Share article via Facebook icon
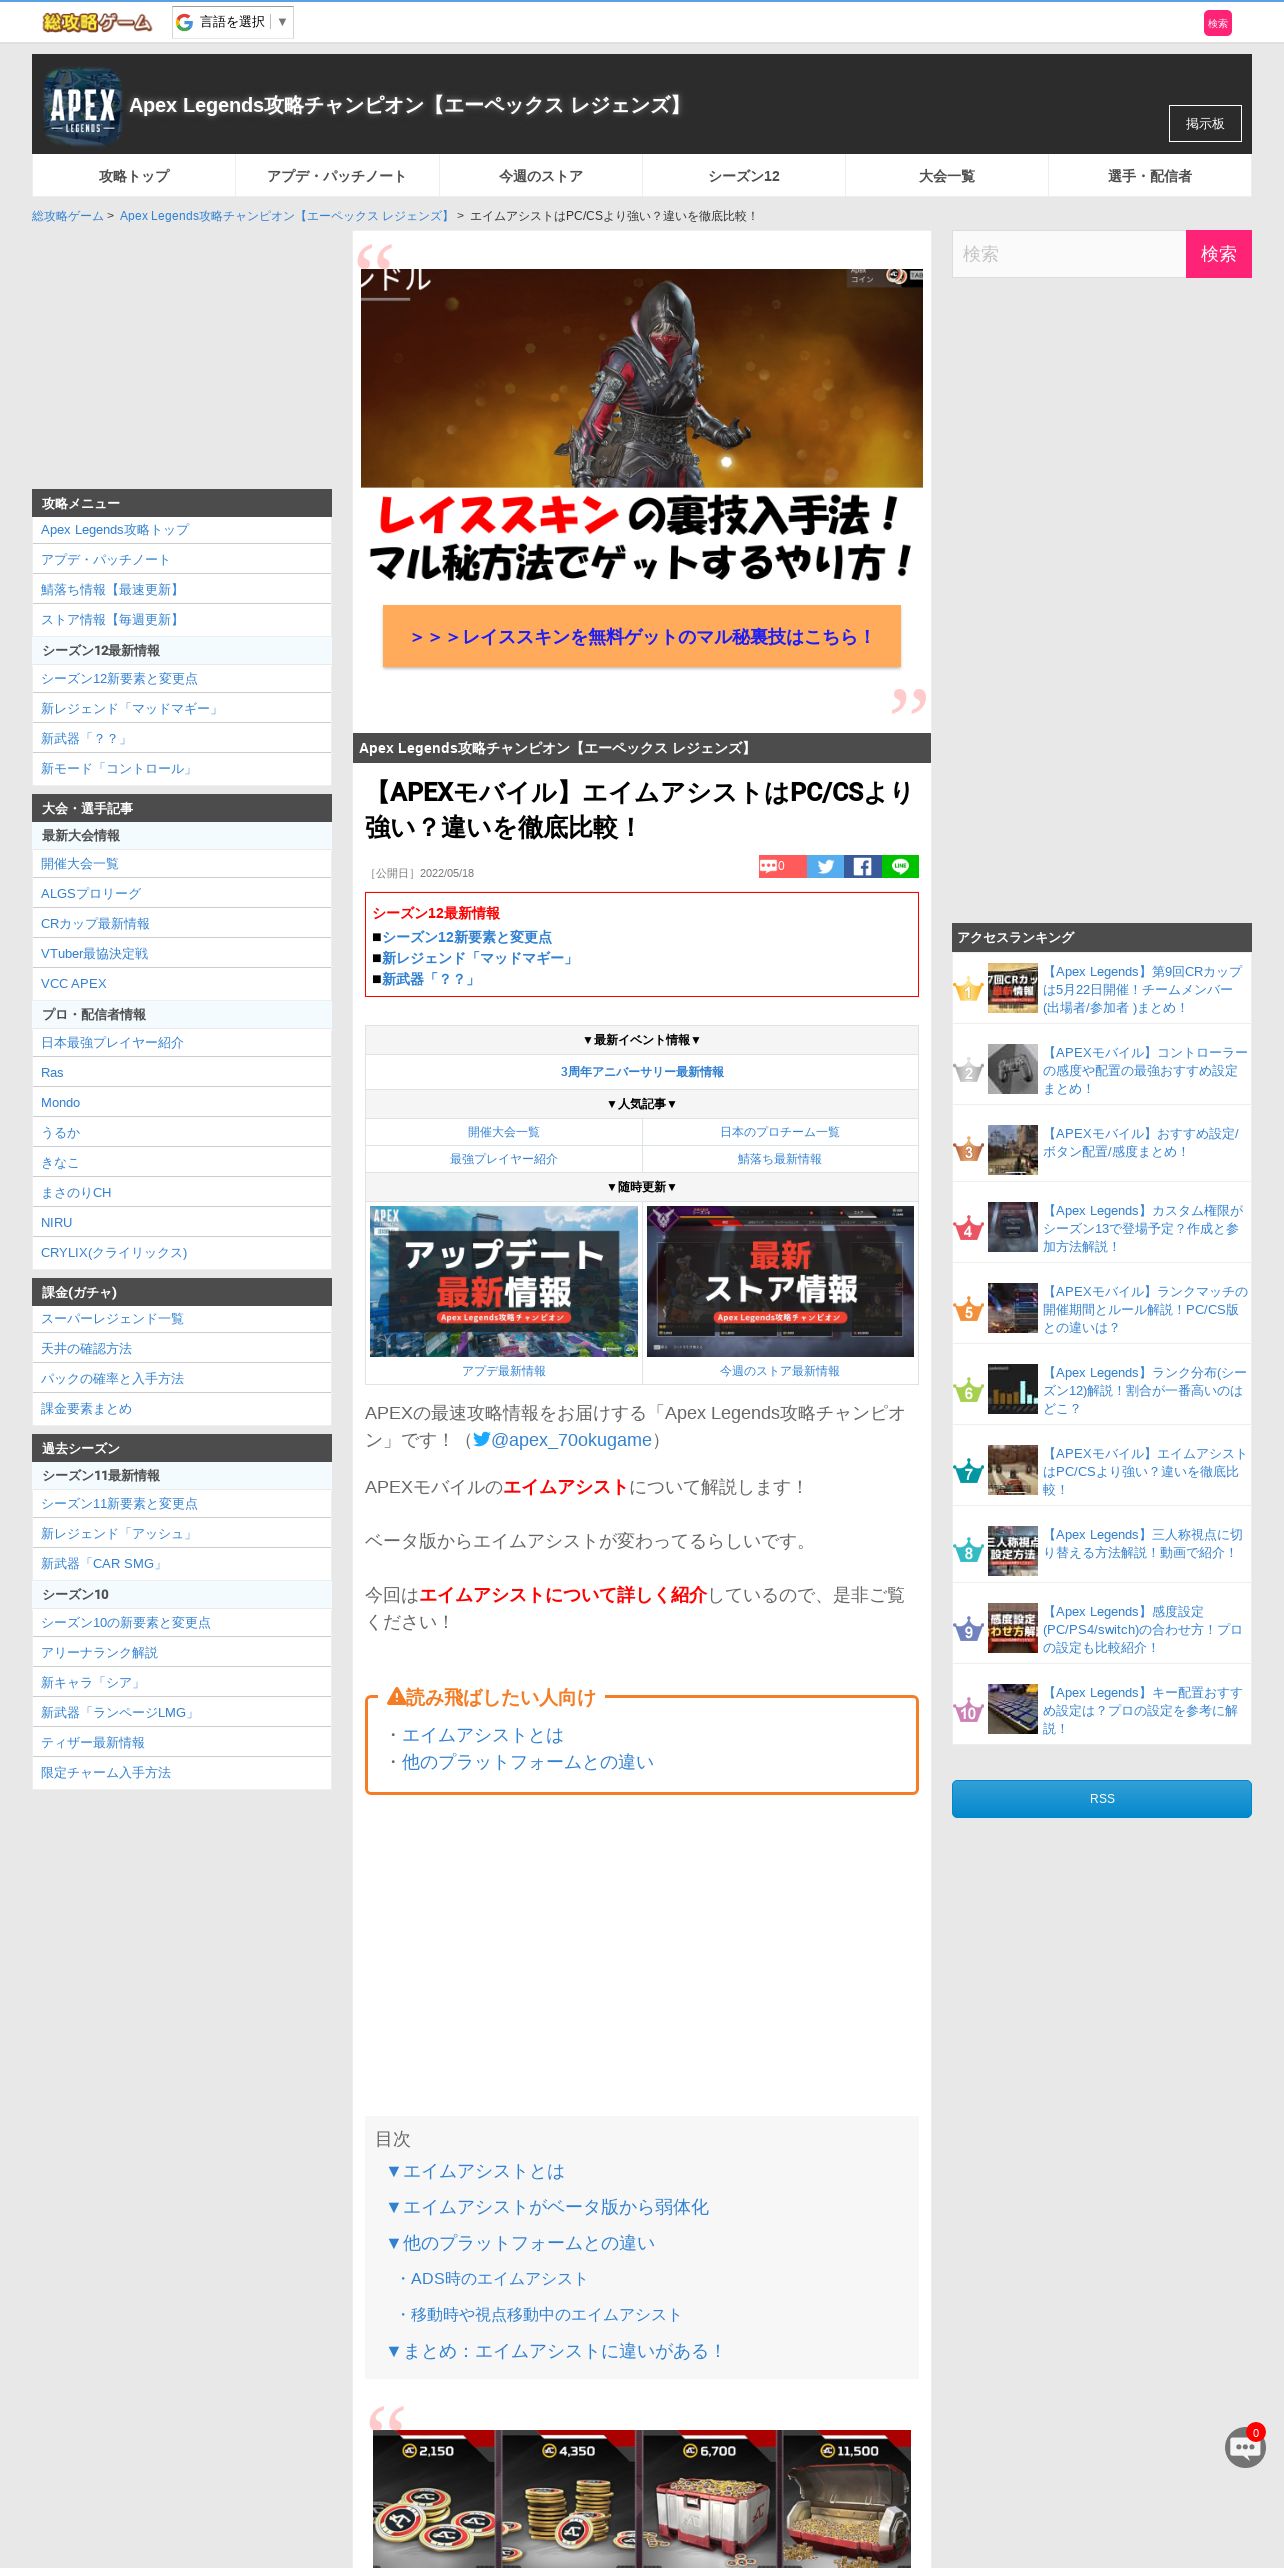The width and height of the screenshot is (1284, 2568). (862, 866)
